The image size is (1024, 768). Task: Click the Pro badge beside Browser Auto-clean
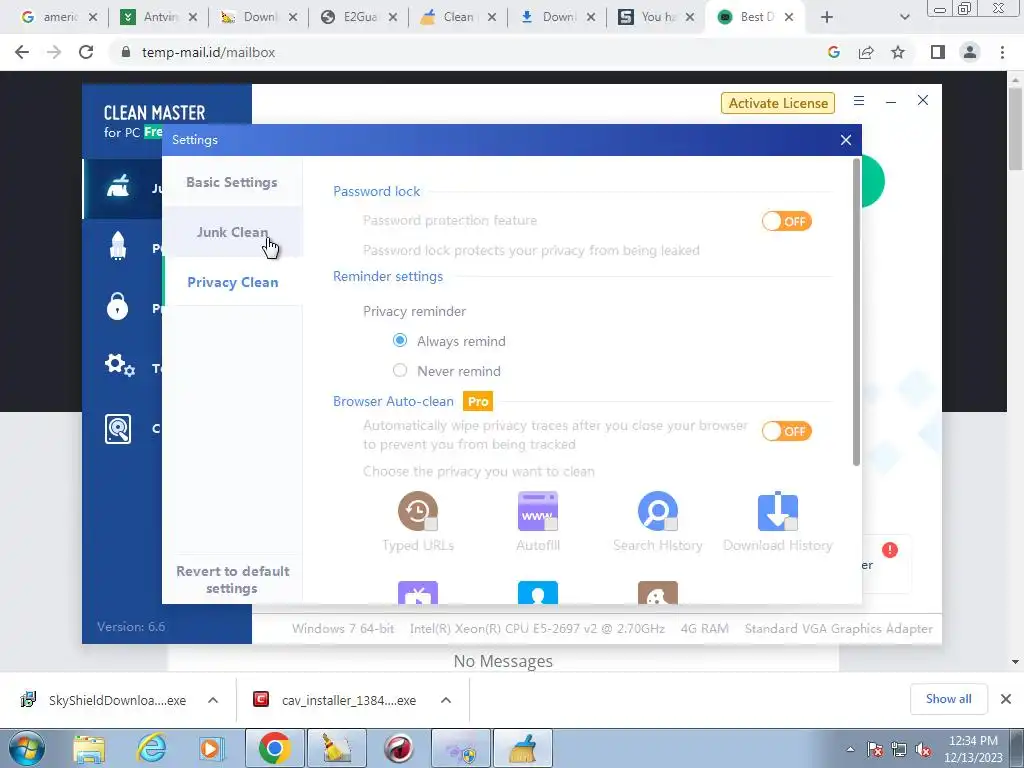click(x=478, y=401)
